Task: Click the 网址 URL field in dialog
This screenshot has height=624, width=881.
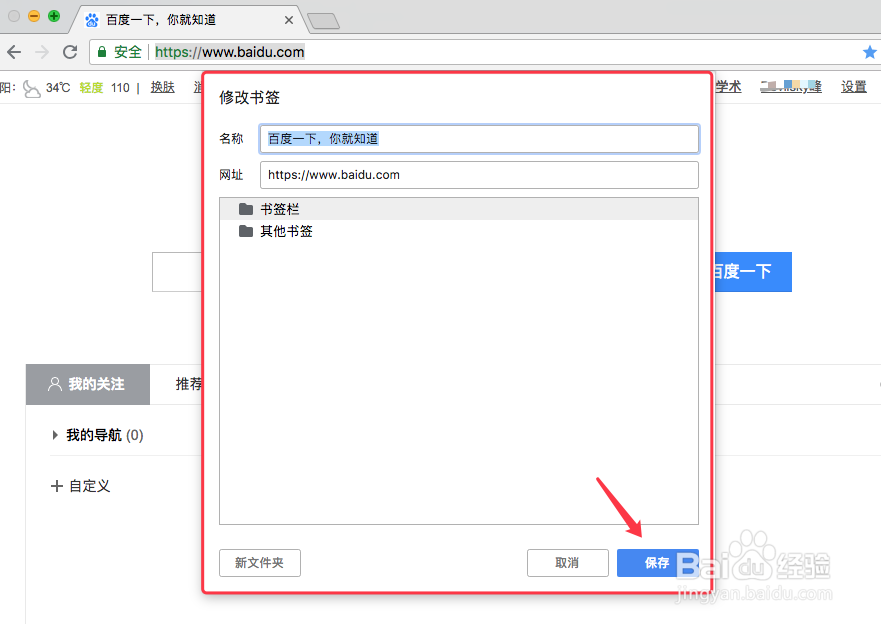Action: point(479,175)
